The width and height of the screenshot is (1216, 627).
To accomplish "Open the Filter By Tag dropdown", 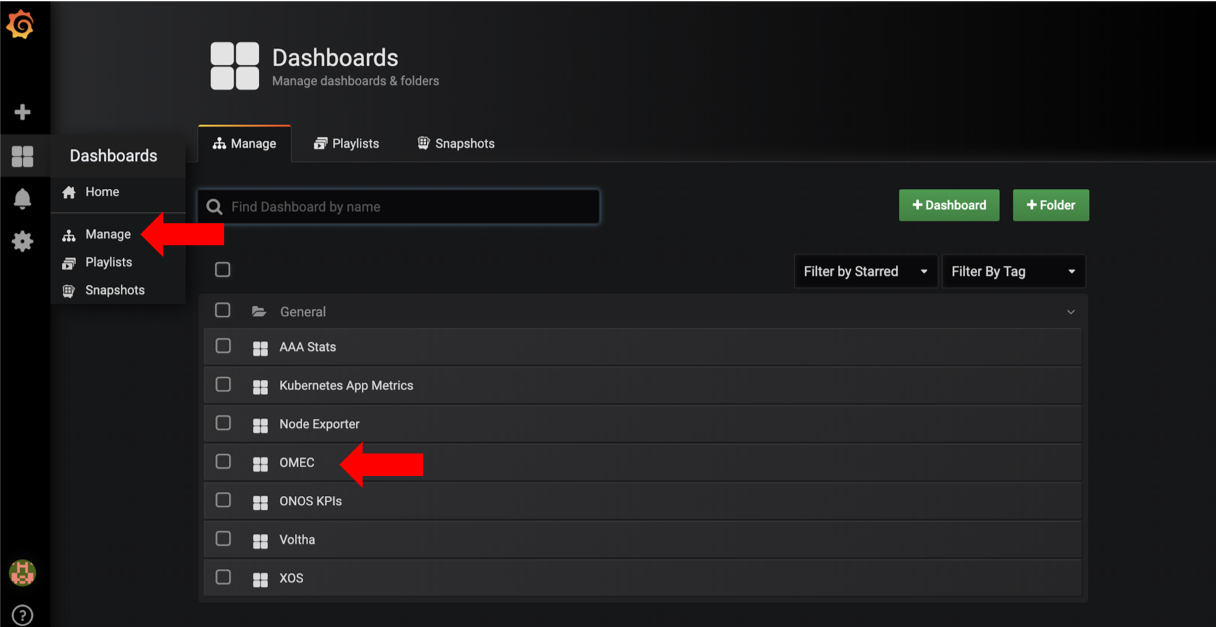I will pos(1014,271).
